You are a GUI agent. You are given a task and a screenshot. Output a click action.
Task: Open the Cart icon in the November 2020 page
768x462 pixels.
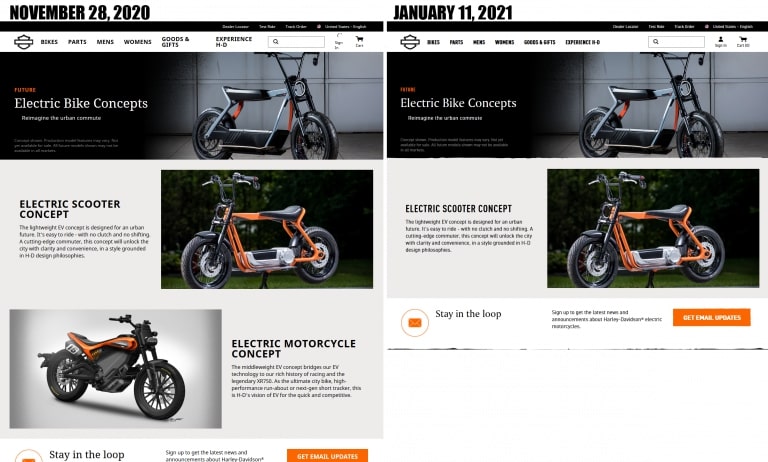(360, 41)
